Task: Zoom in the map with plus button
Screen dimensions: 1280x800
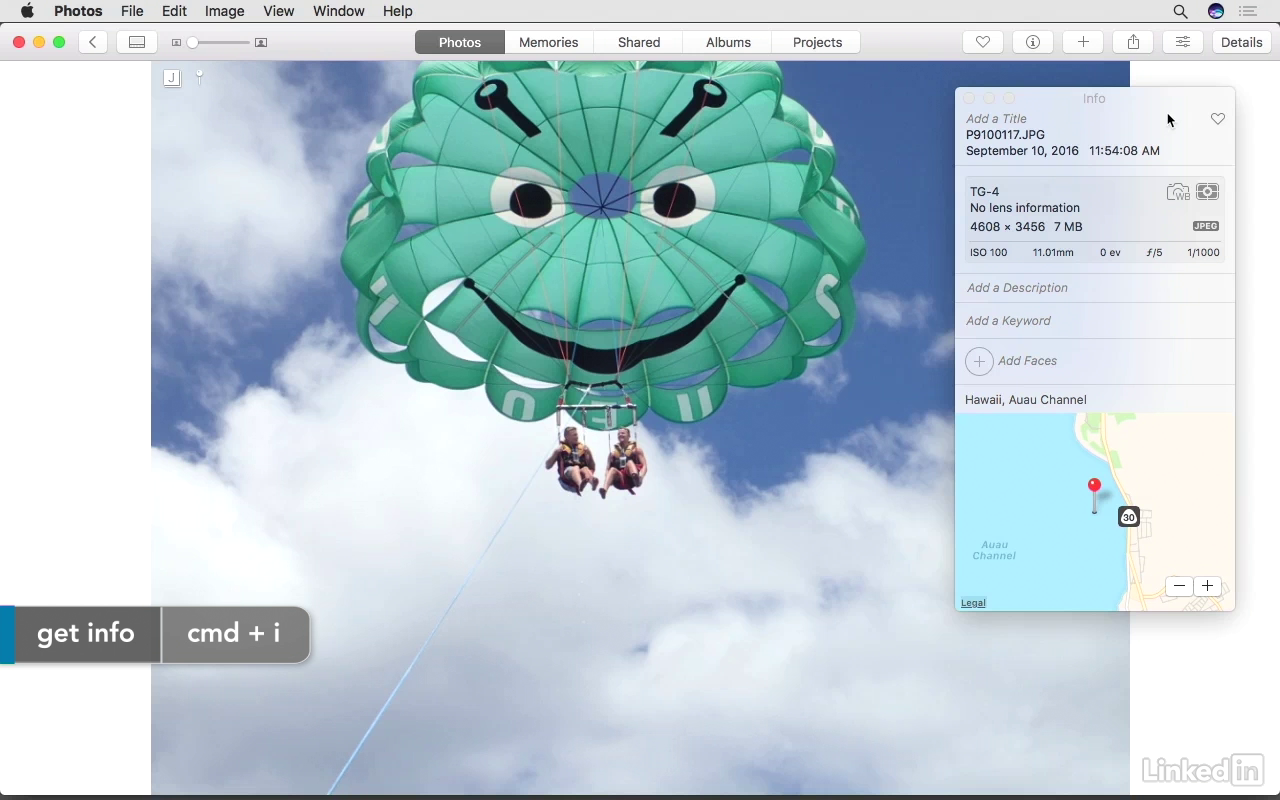Action: tap(1207, 586)
